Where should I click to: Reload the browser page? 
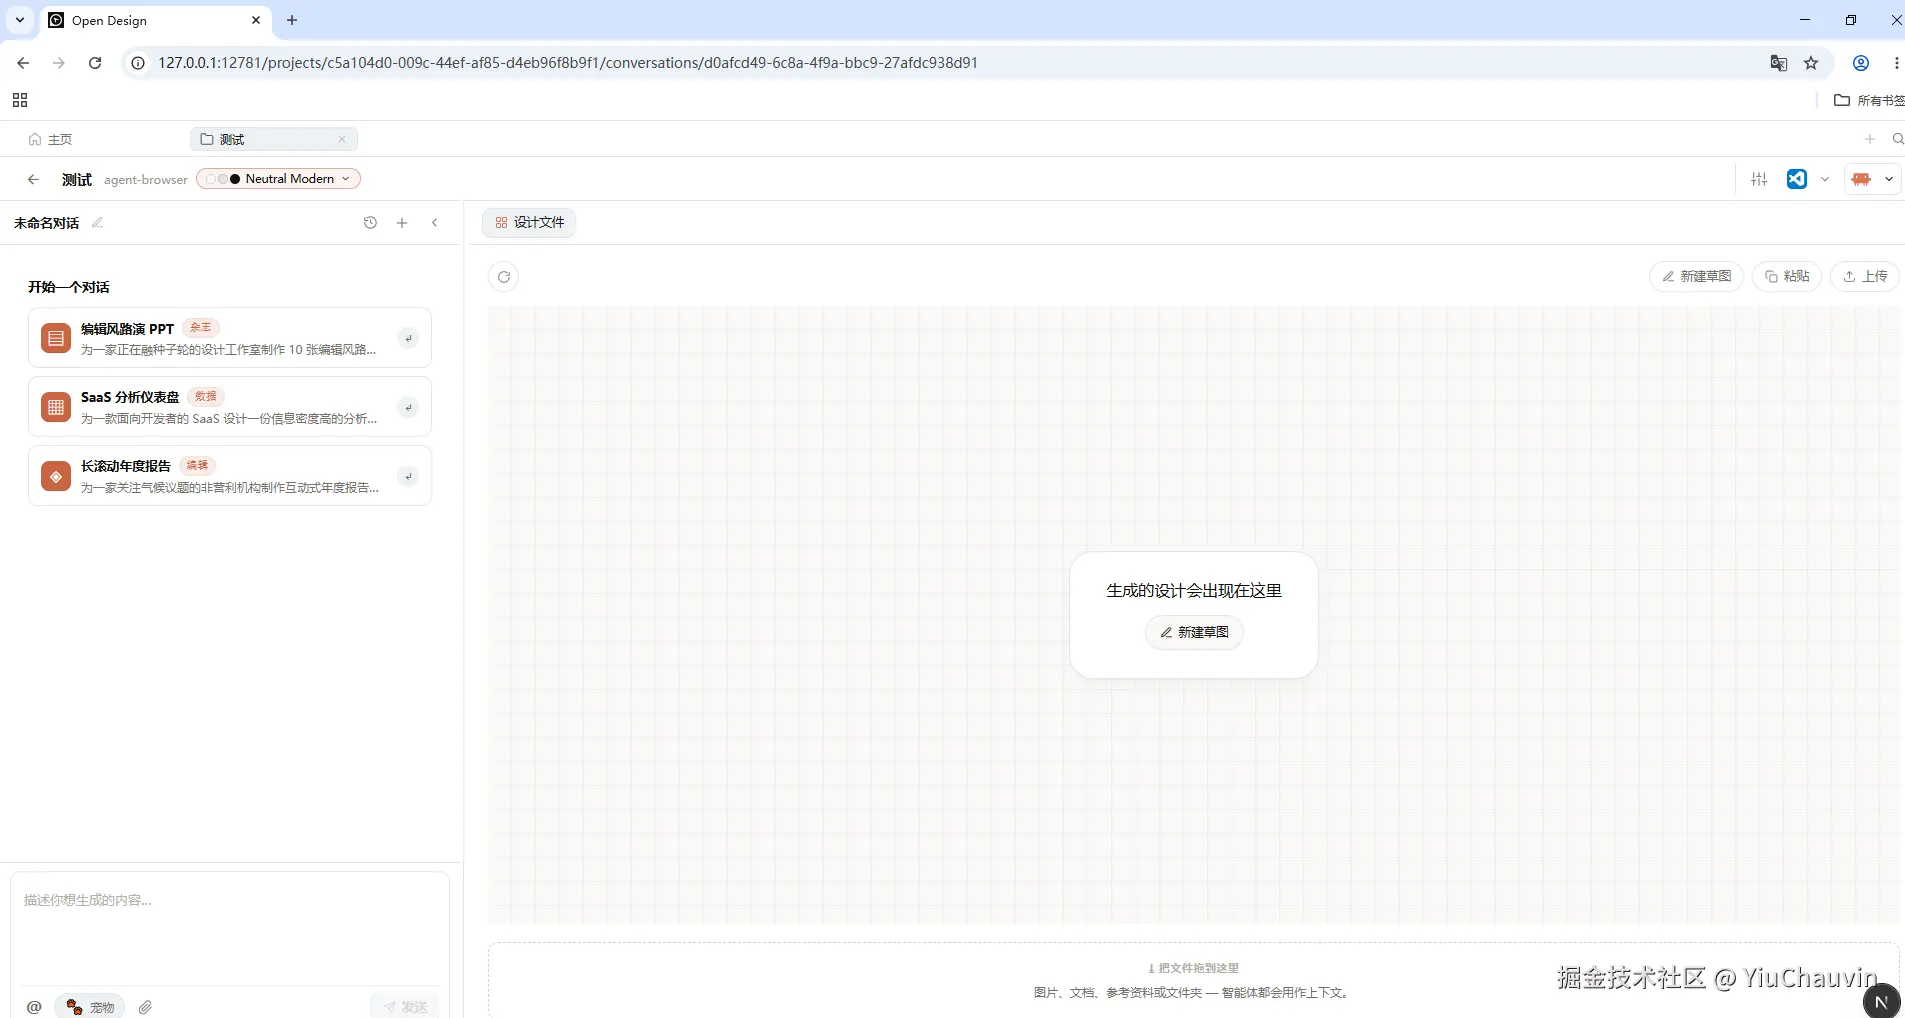pyautogui.click(x=95, y=63)
